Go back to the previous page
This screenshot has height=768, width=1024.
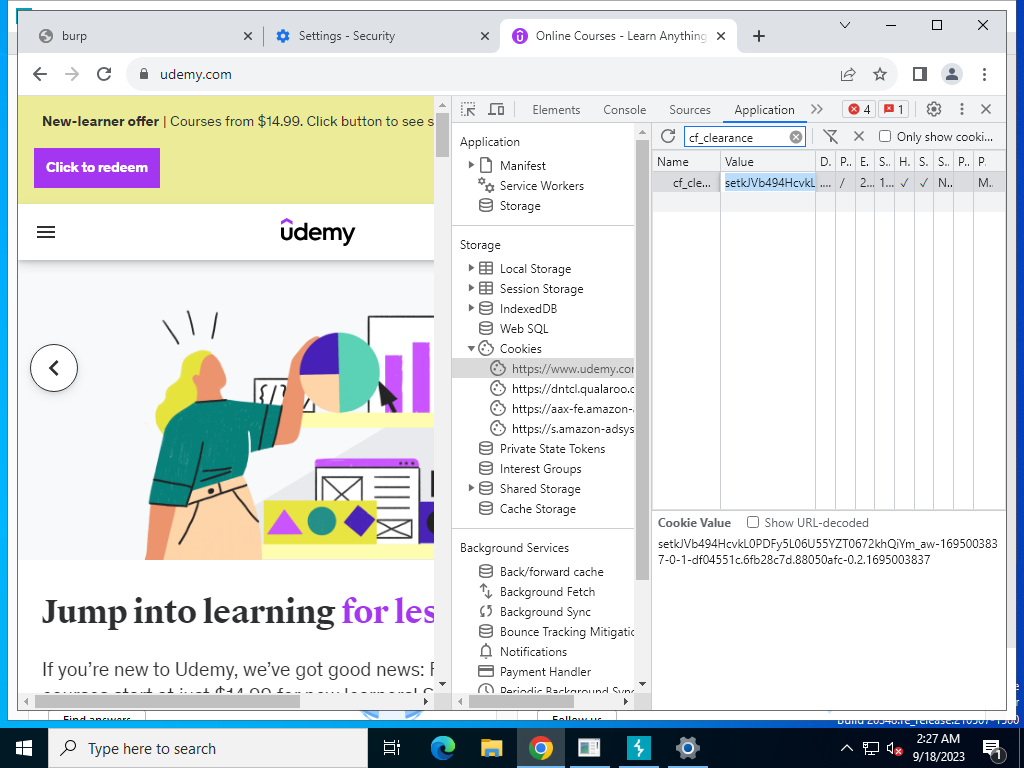click(x=40, y=74)
